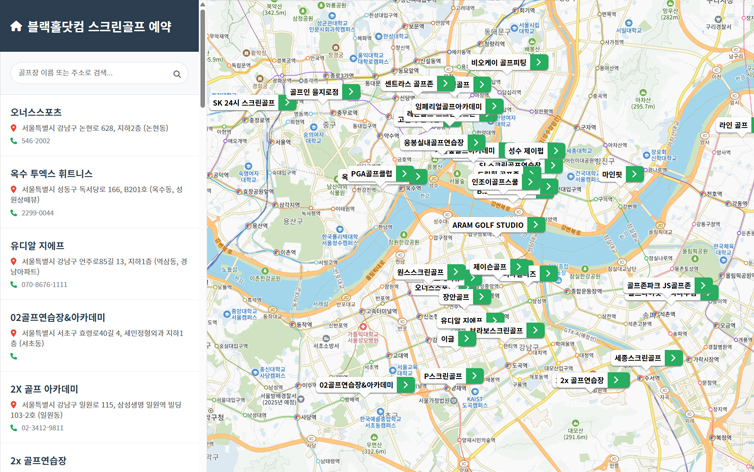Select the 원스스크린골프 map label
This screenshot has width=754, height=472.
pyautogui.click(x=420, y=272)
